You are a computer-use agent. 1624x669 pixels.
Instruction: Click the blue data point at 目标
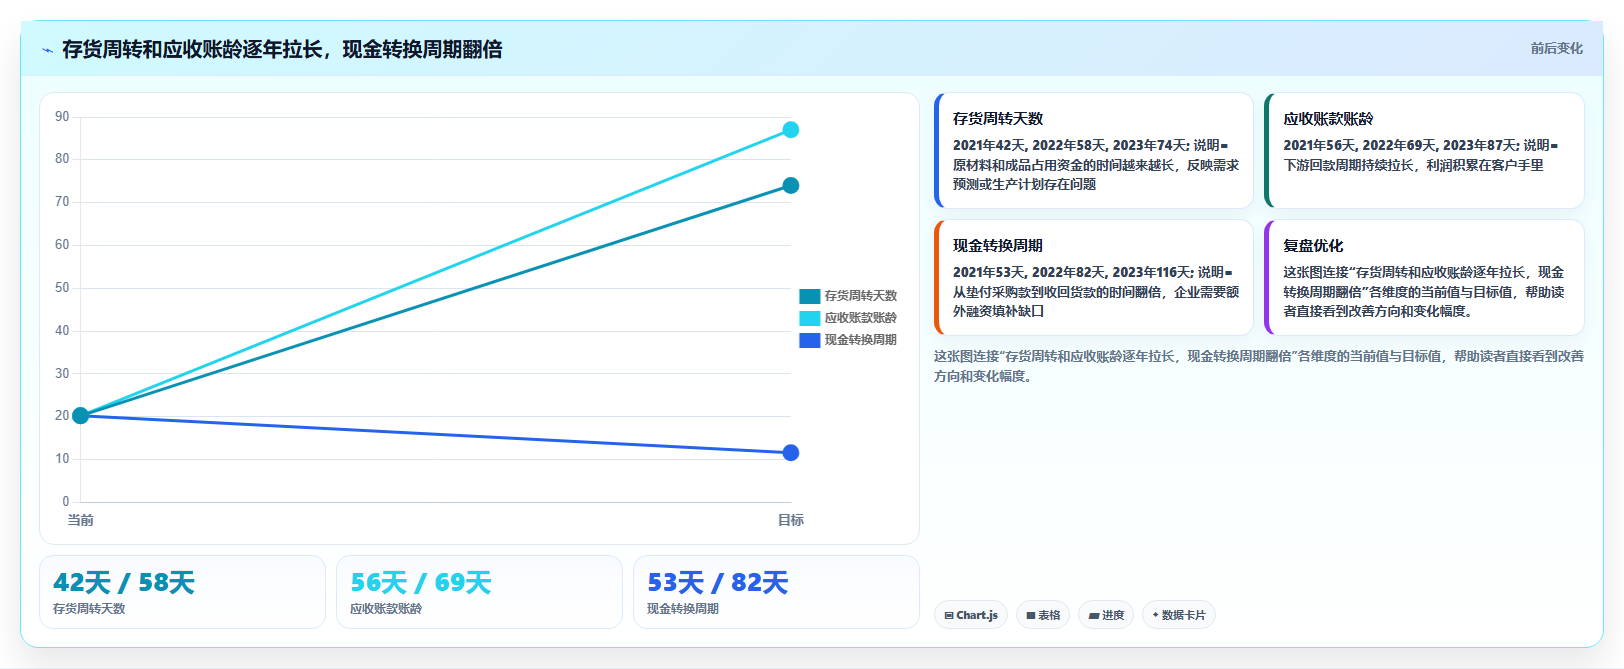(x=791, y=453)
